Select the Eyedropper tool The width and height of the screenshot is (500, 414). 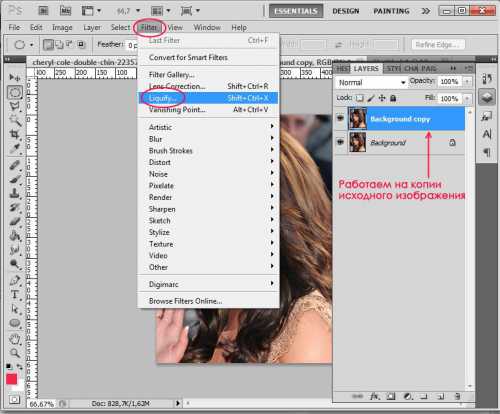click(x=15, y=148)
